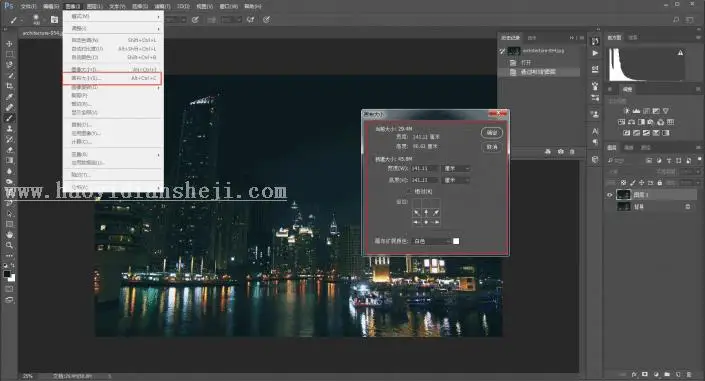Add a Hue/Saturation adjustment
Image resolution: width=705 pixels, height=381 pixels.
[621, 122]
